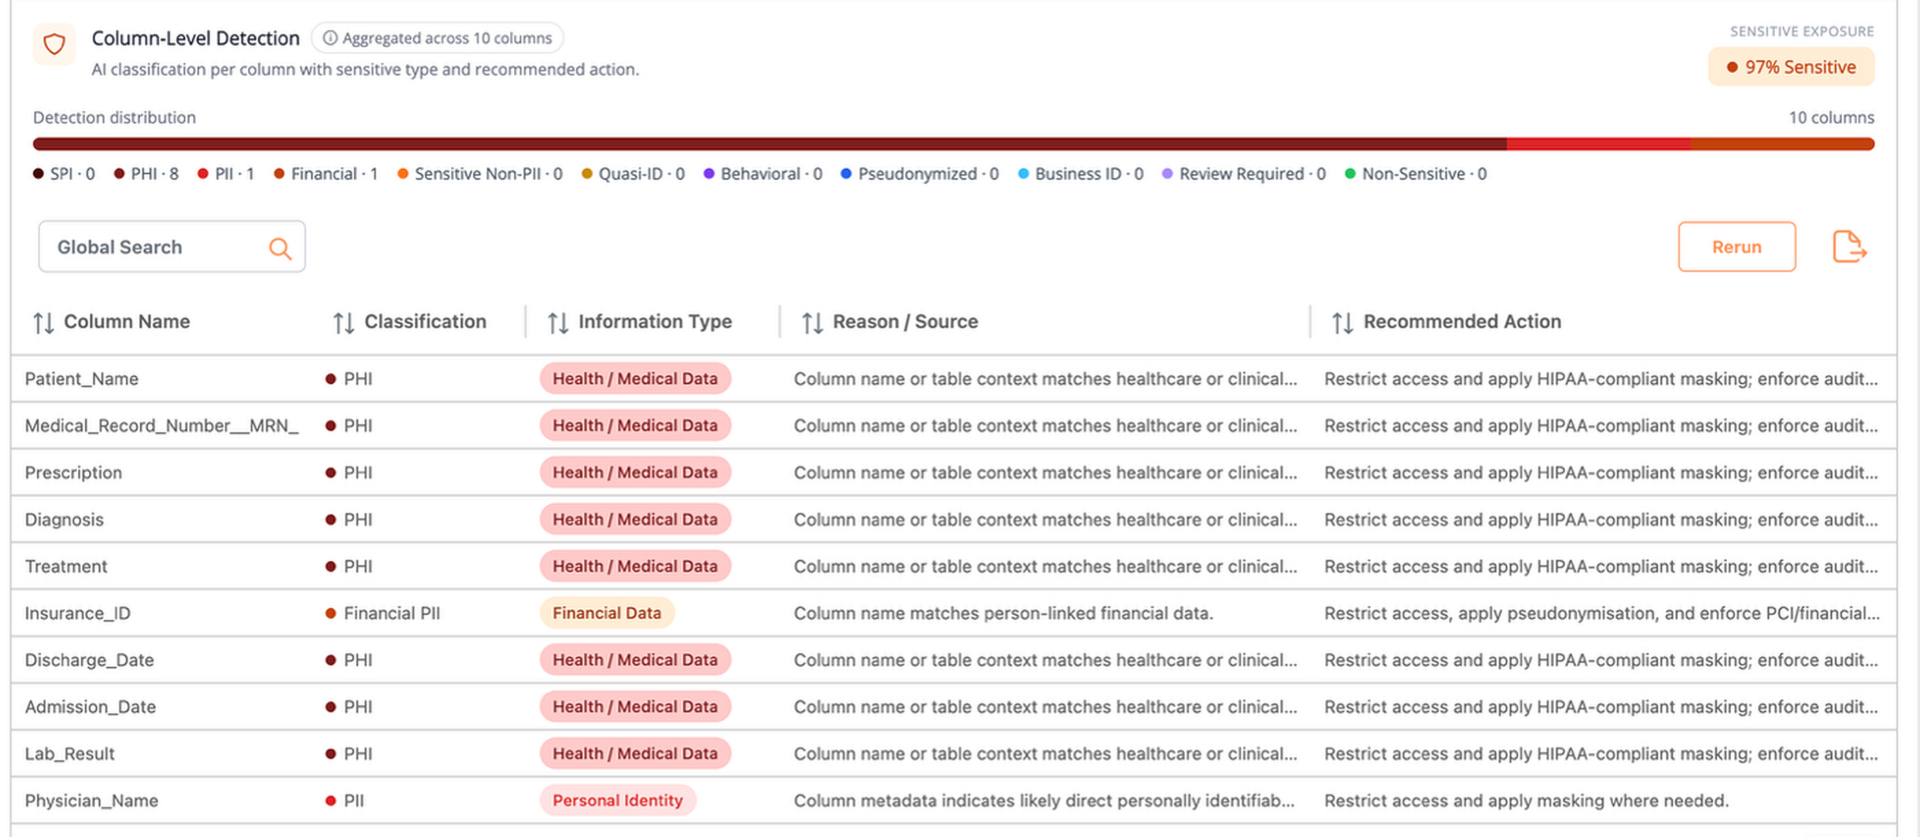This screenshot has width=1920, height=837.
Task: Select the Non-Sensitive · 0 legend entry
Action: click(x=1416, y=174)
